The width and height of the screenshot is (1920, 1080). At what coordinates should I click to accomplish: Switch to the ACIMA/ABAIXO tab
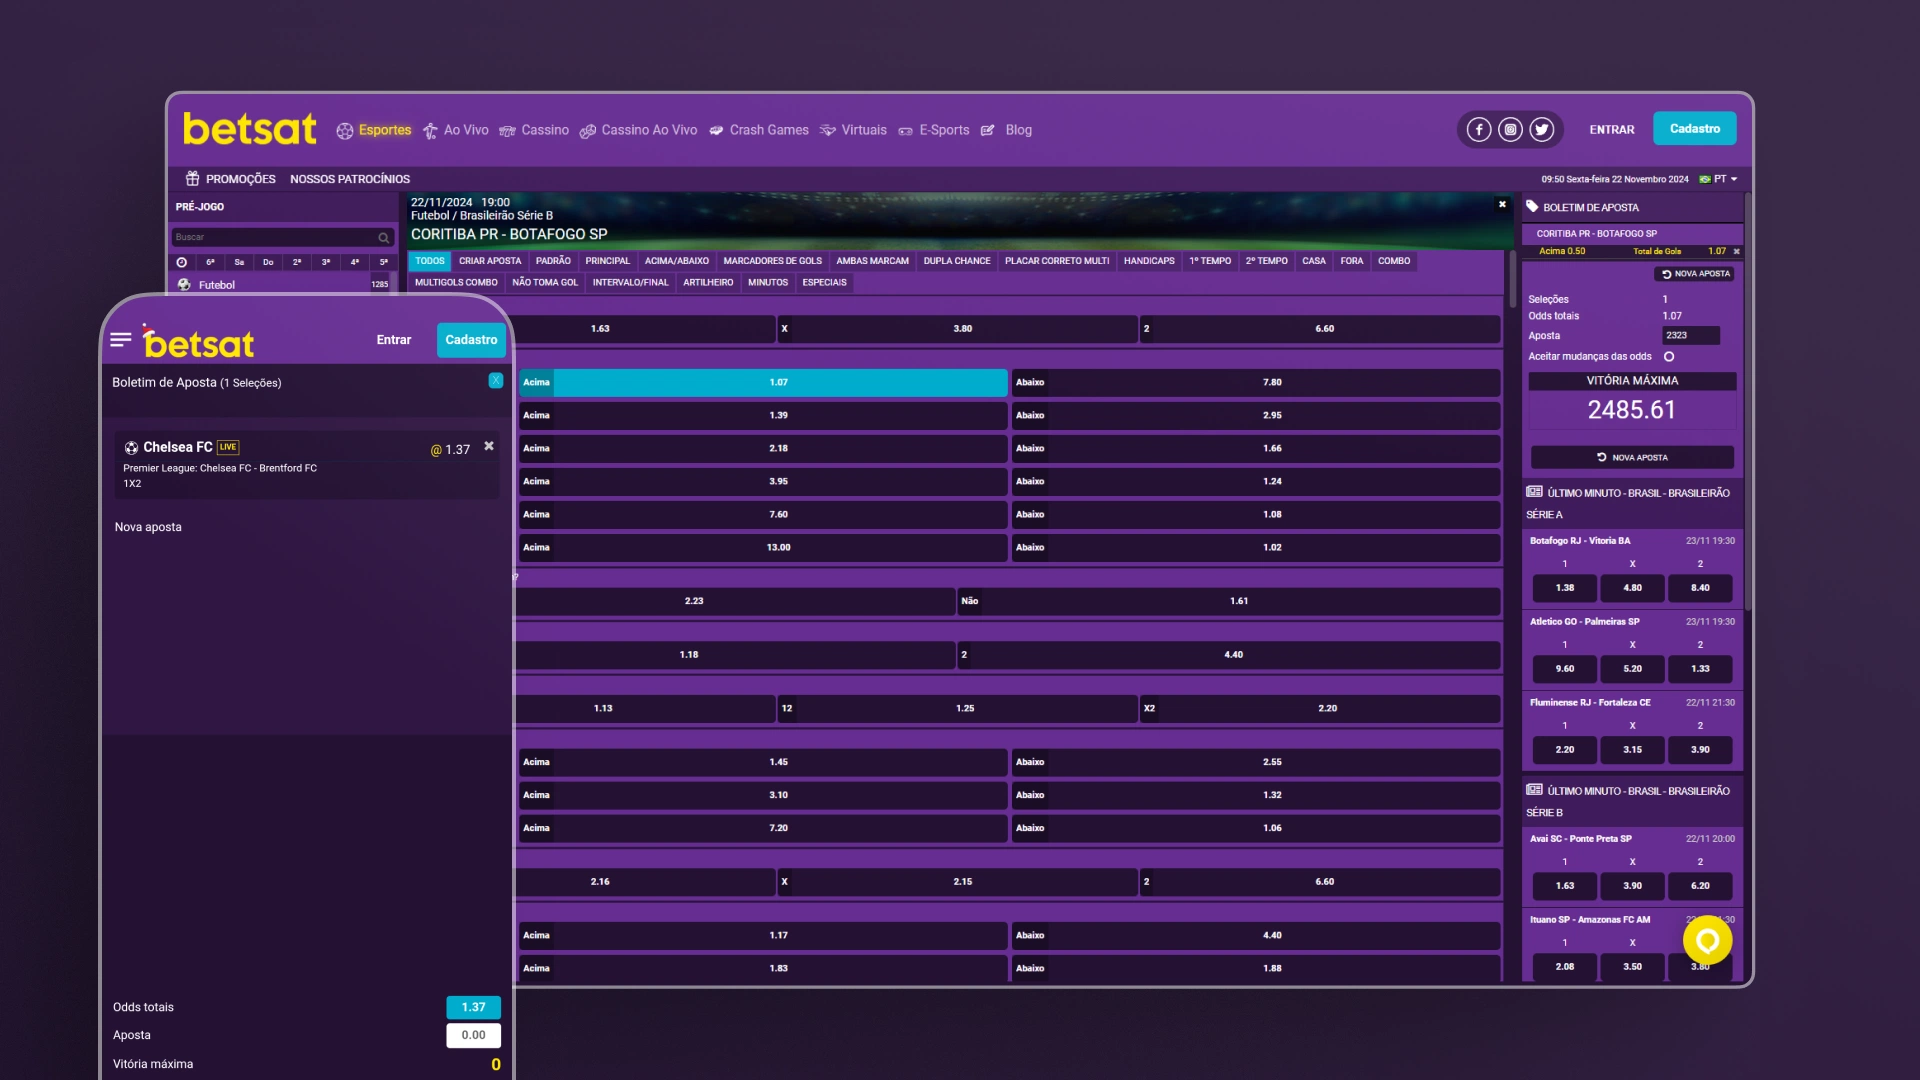(x=677, y=261)
